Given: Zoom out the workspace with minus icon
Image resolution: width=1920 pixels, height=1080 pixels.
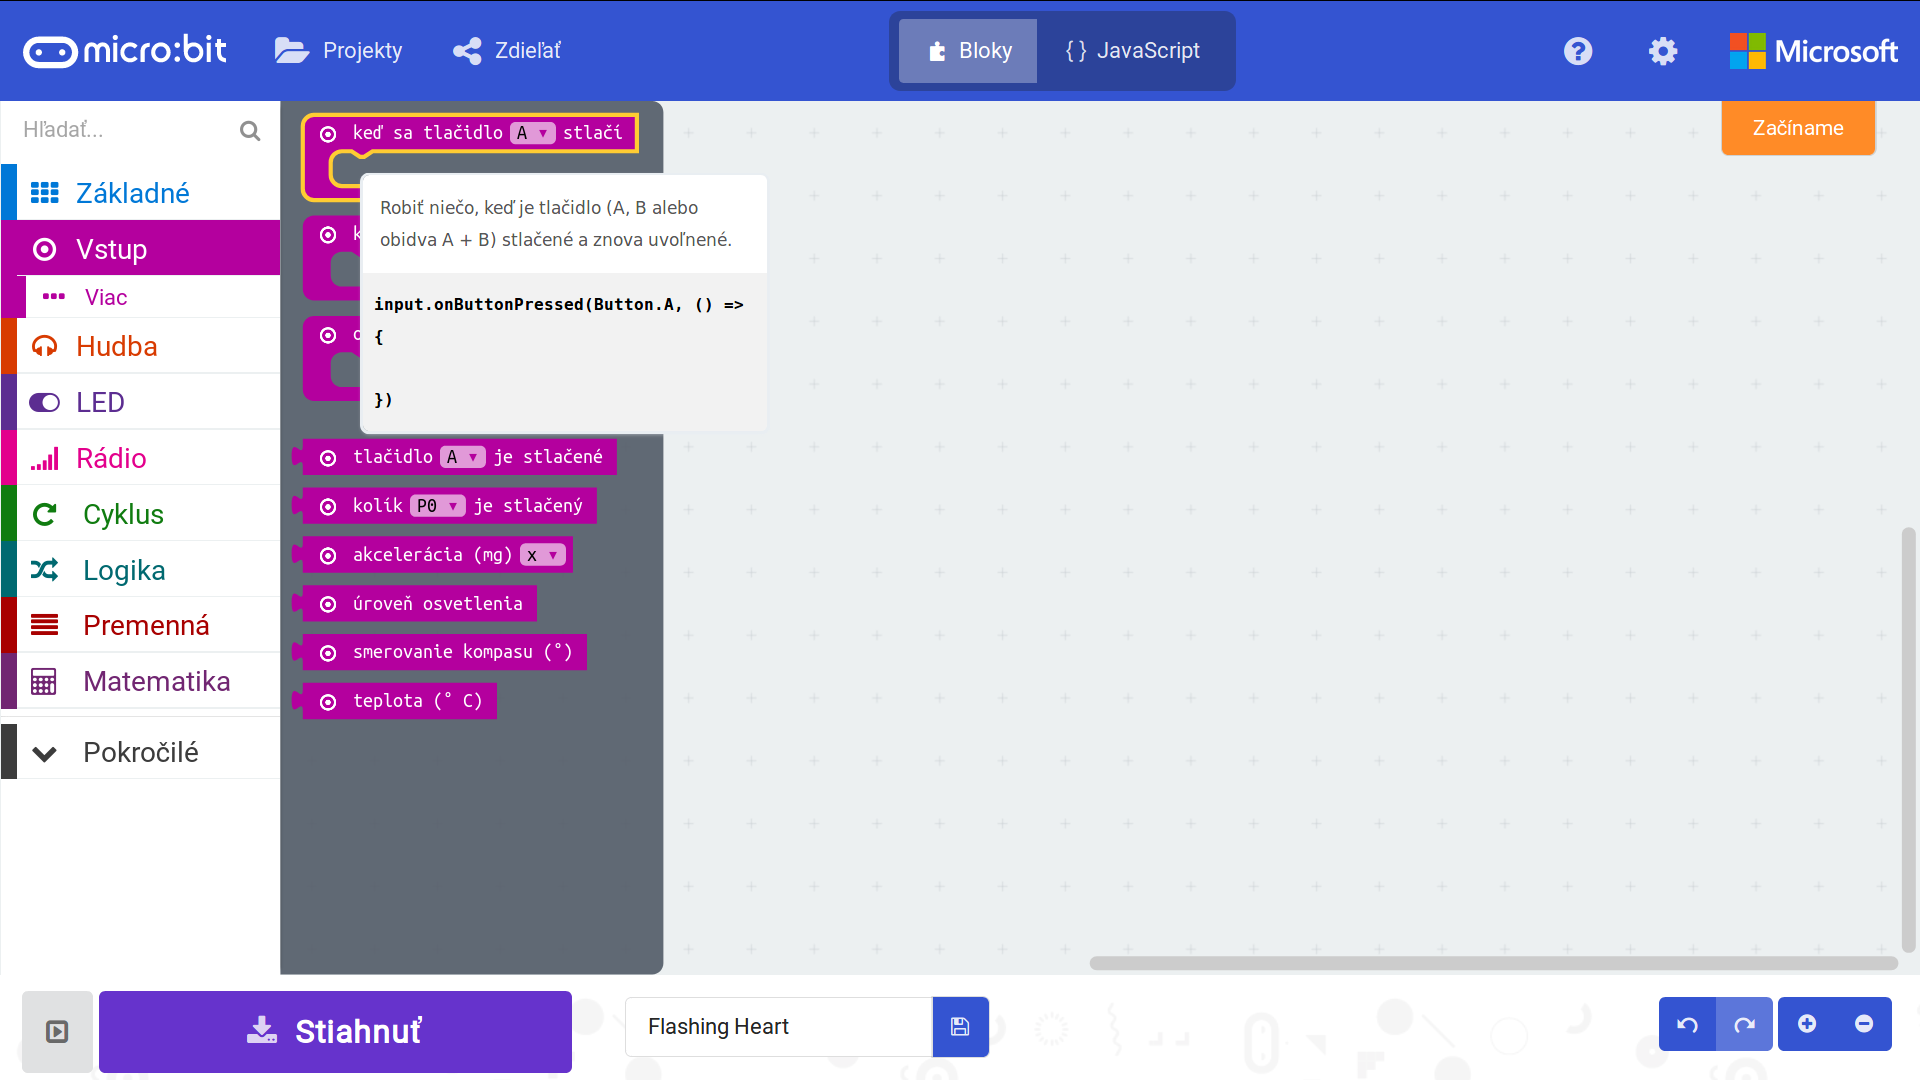Looking at the screenshot, I should coord(1864,1024).
